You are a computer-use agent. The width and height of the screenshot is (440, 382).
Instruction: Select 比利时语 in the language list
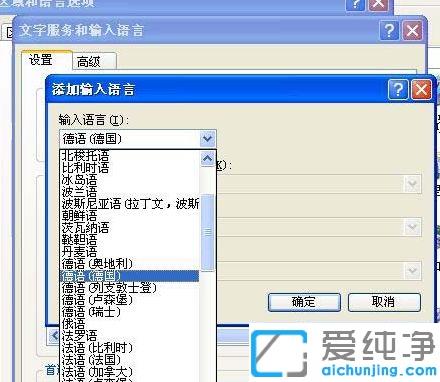(x=130, y=167)
